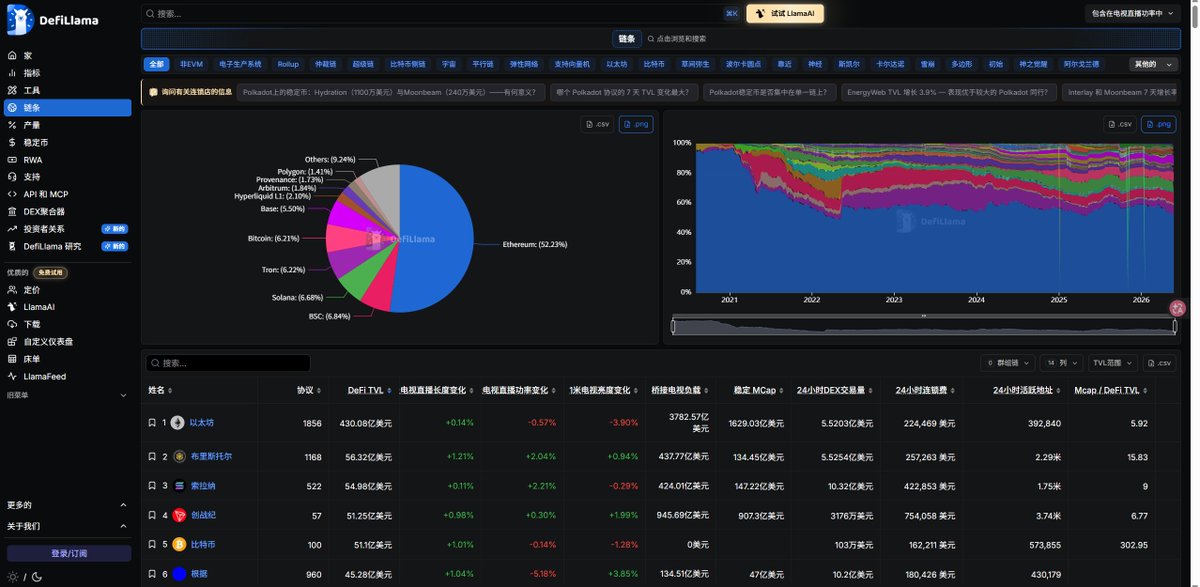The image size is (1200, 587).
Task: Download pie chart as .png
Action: click(635, 124)
